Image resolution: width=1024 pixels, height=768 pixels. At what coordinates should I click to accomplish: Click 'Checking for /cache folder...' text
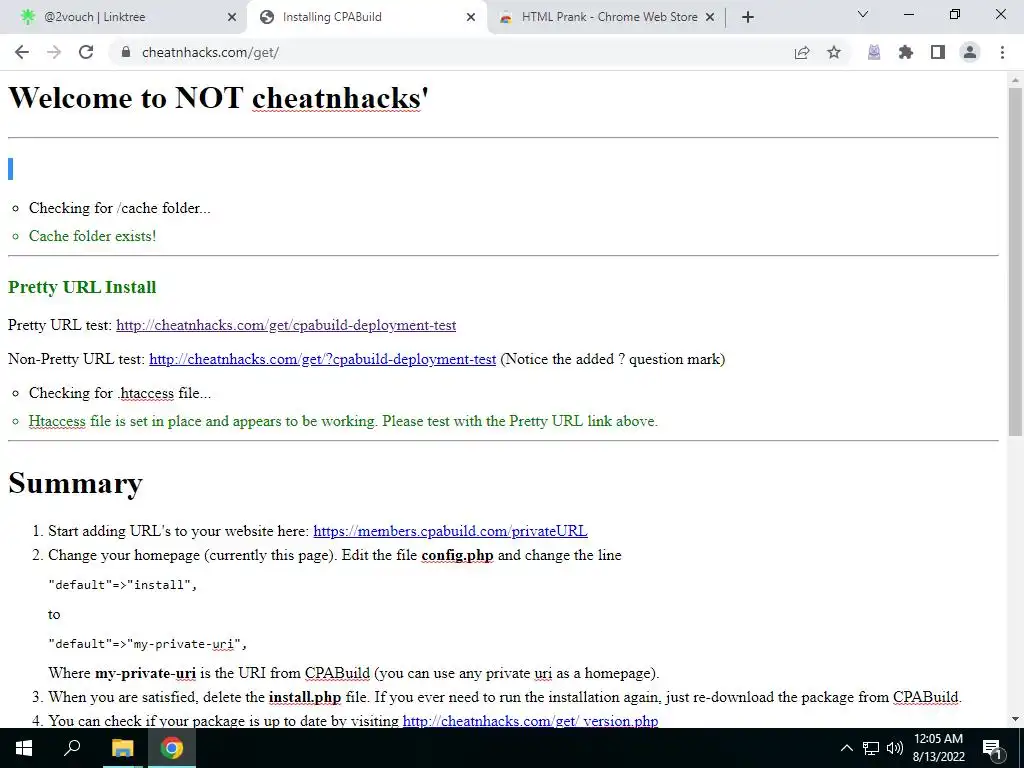(x=120, y=208)
